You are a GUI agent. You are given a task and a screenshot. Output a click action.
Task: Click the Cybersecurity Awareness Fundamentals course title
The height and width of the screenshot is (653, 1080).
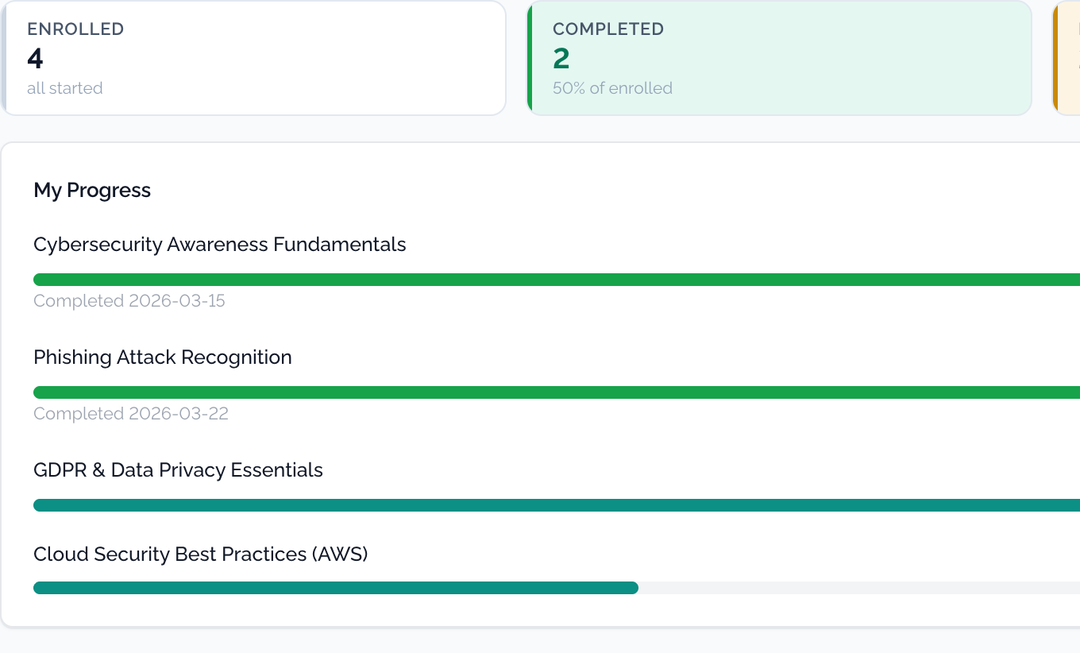tap(220, 245)
